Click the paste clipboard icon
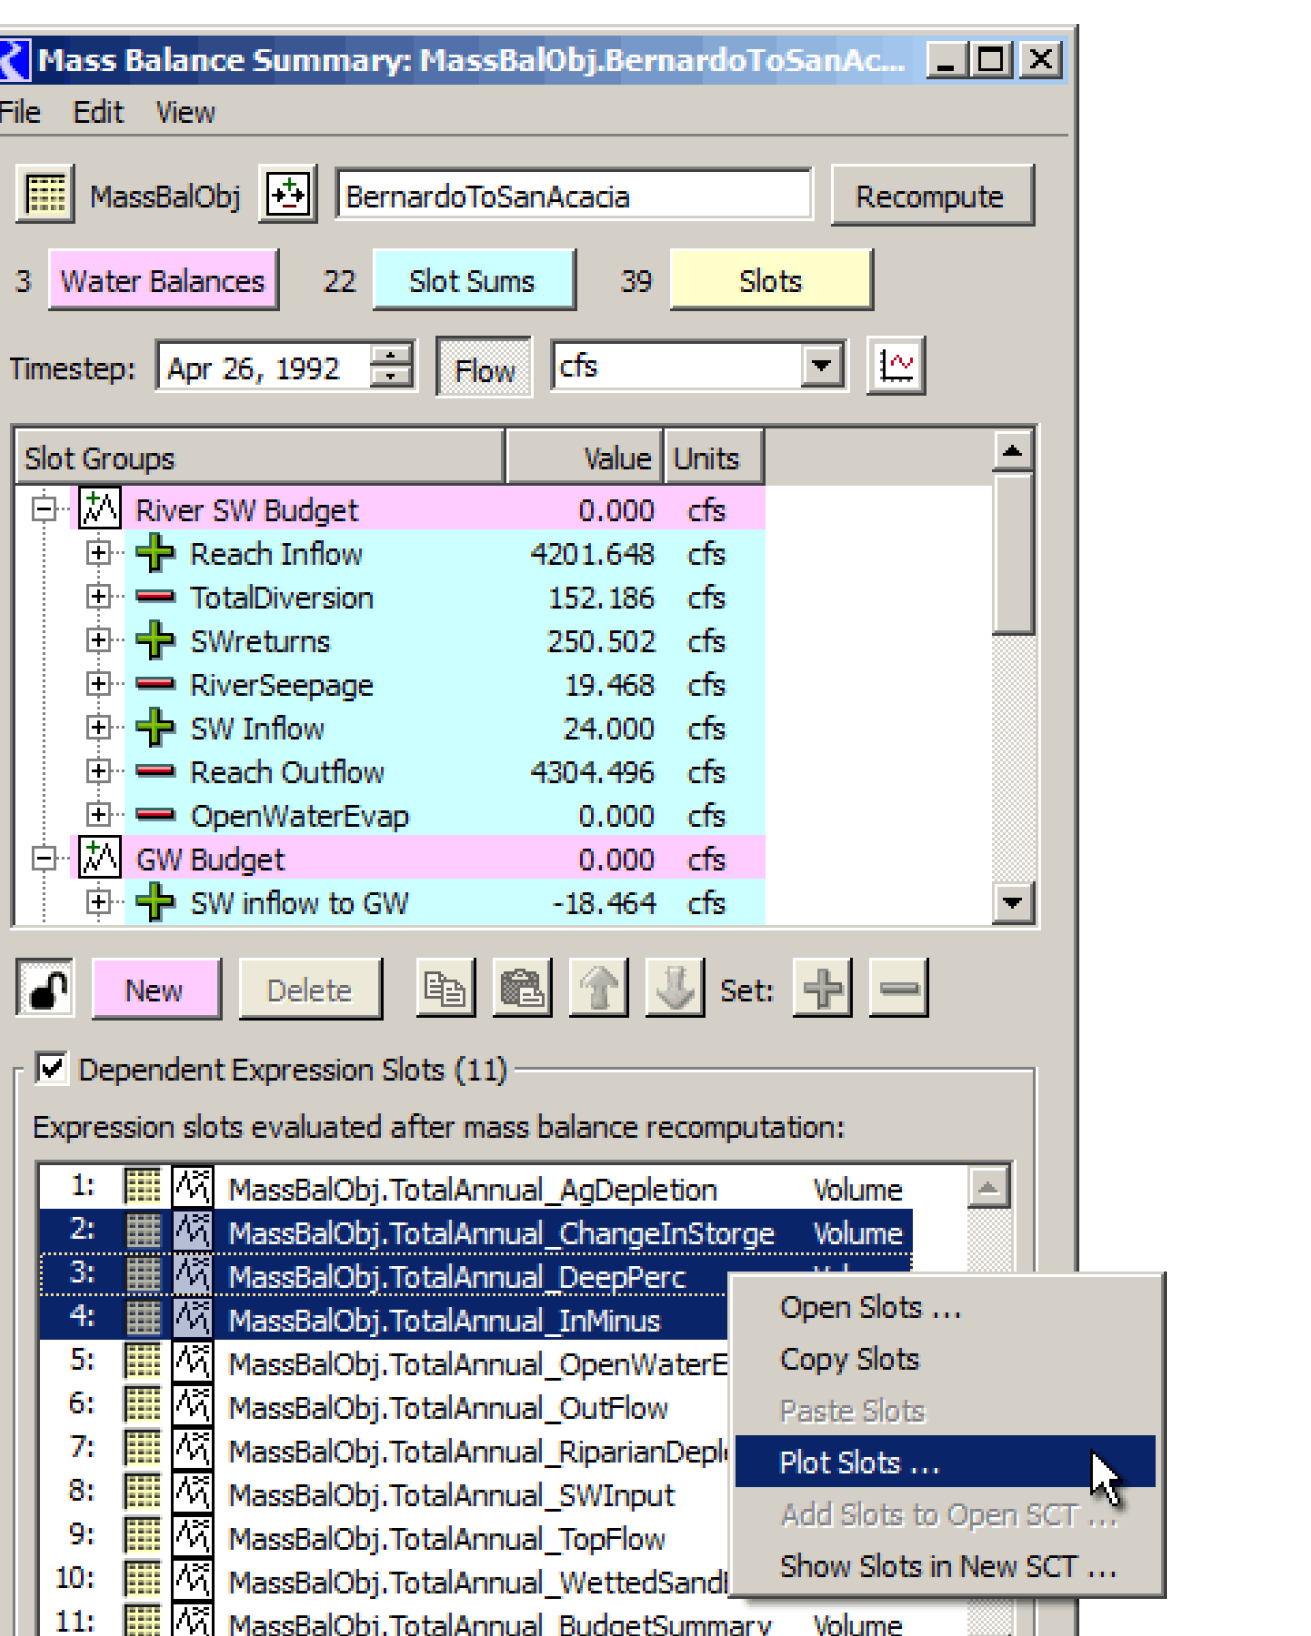The height and width of the screenshot is (1636, 1311). click(x=522, y=990)
